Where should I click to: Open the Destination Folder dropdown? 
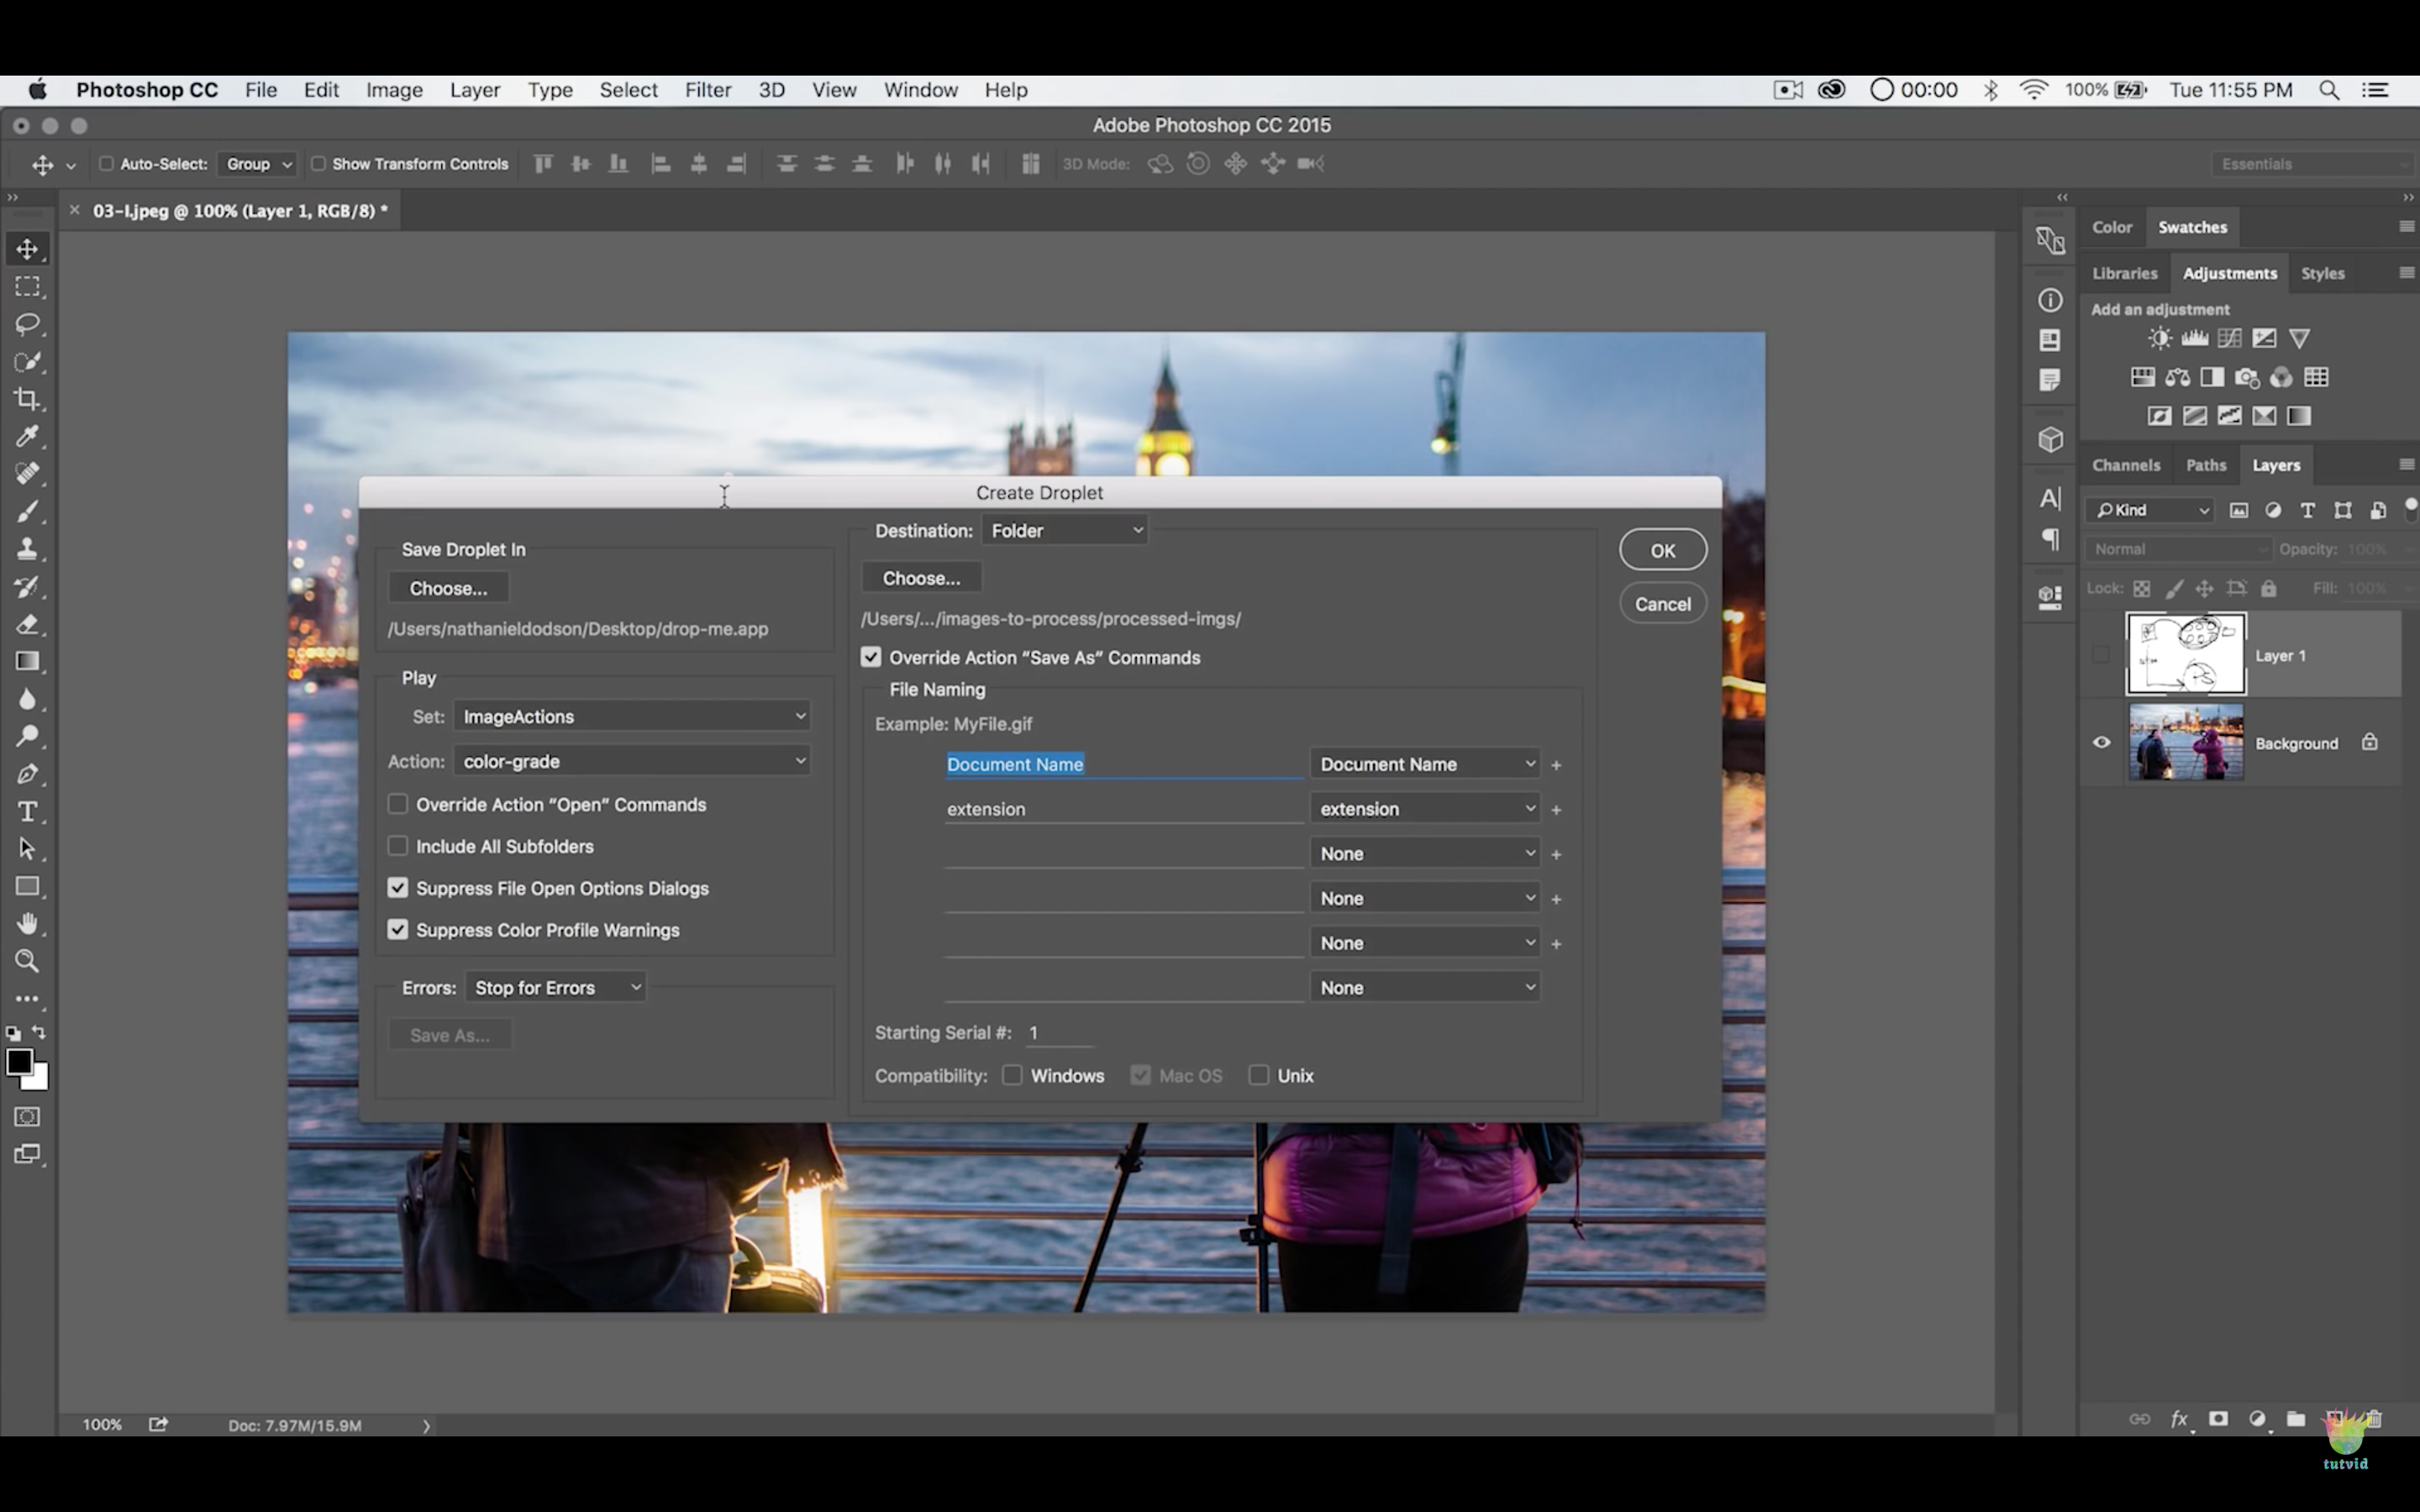pos(1064,531)
